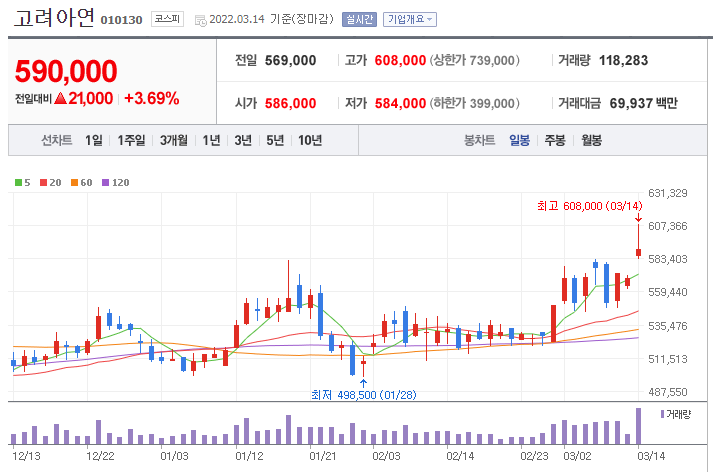The width and height of the screenshot is (713, 472).
Task: Click the 거래량 value 118,283
Action: point(623,60)
